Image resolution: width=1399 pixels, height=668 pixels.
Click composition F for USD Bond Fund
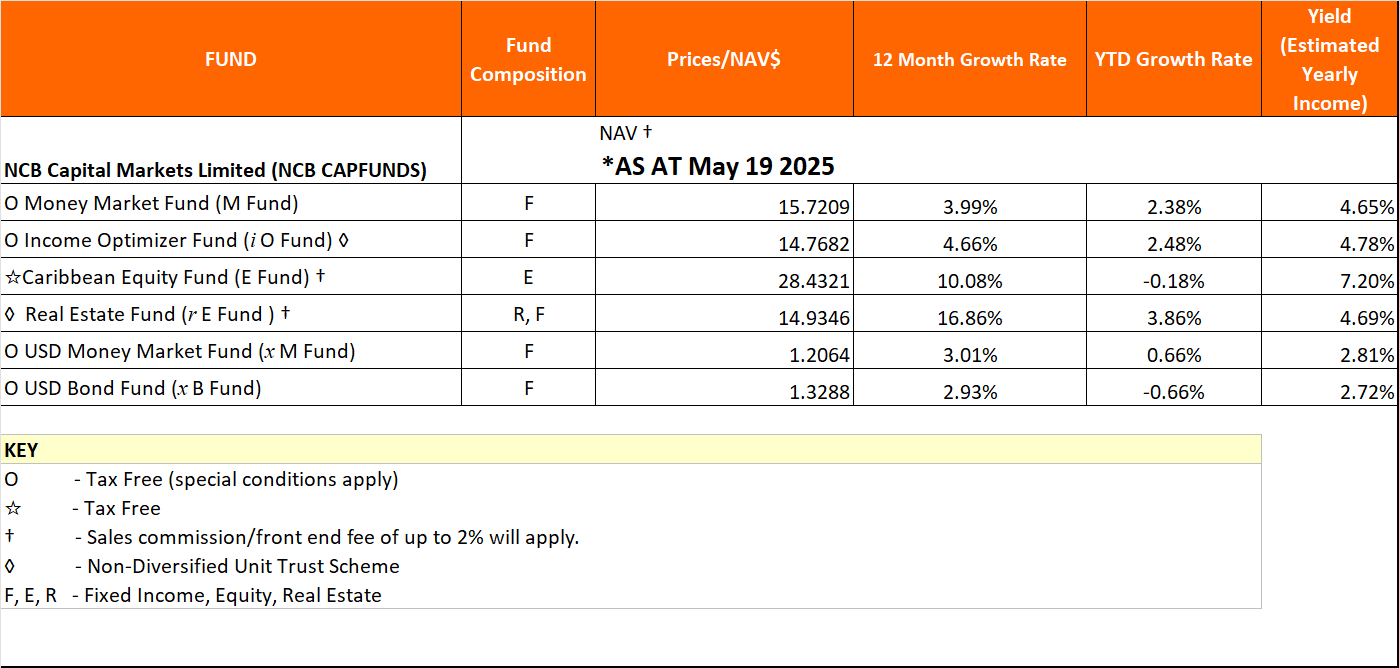(528, 388)
